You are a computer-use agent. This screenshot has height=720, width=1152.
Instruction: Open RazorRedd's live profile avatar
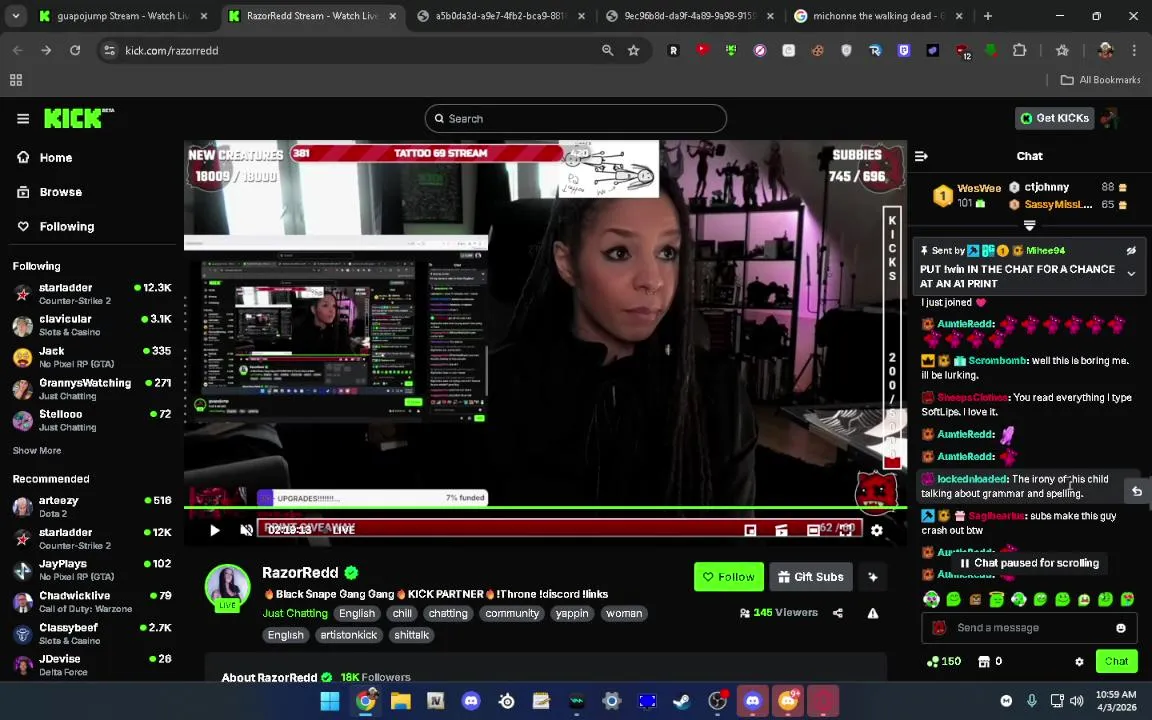[x=227, y=588]
